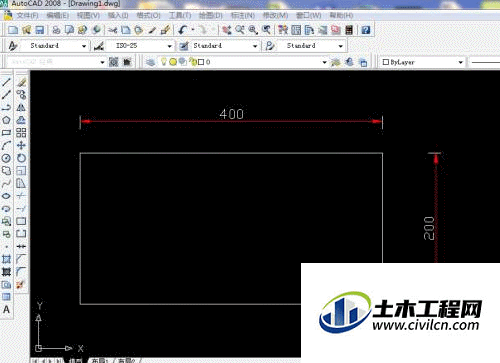Click the Pan realtime icon

click(x=227, y=30)
